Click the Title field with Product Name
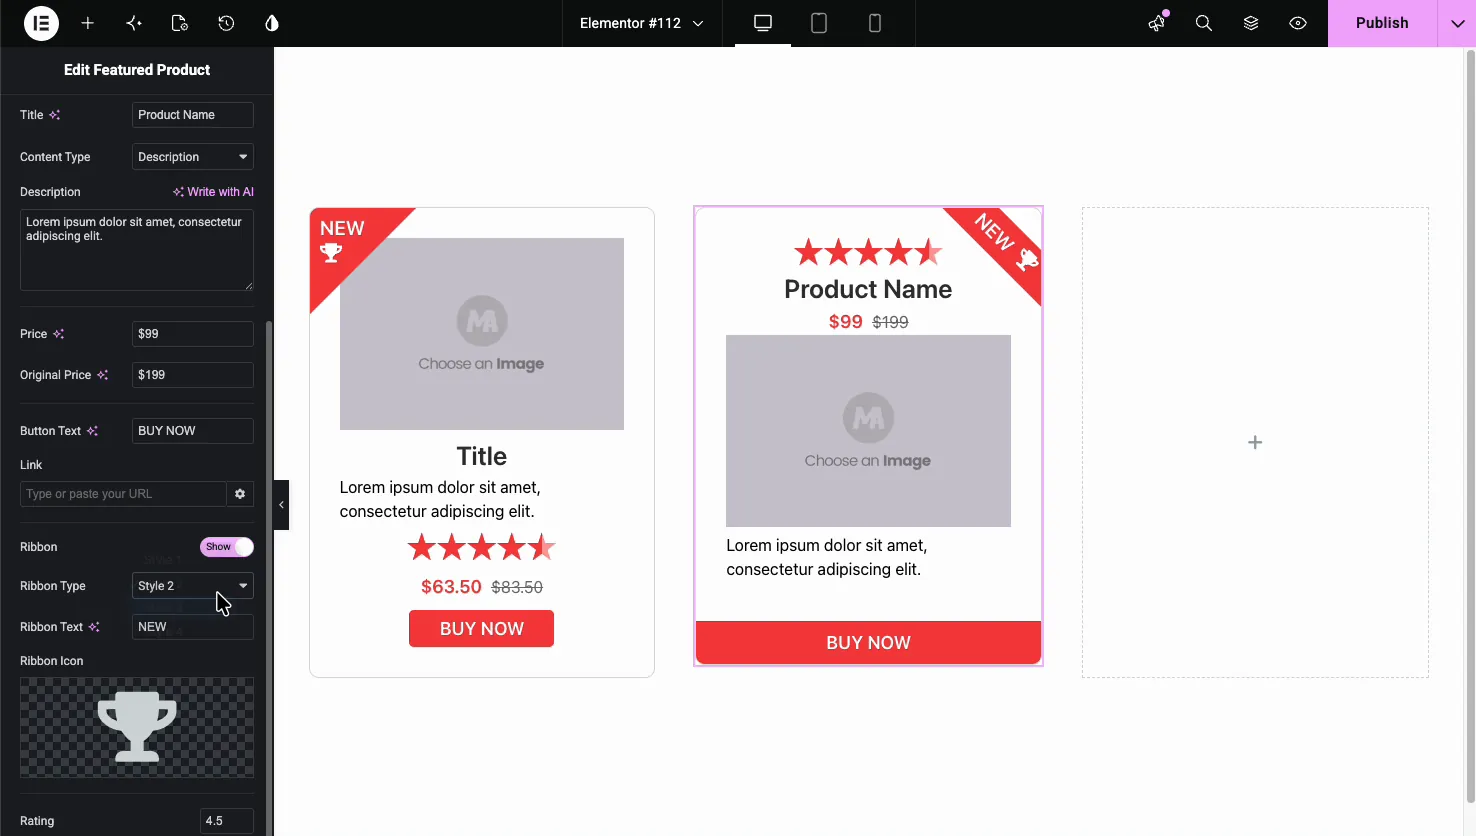The image size is (1476, 836). pyautogui.click(x=193, y=115)
